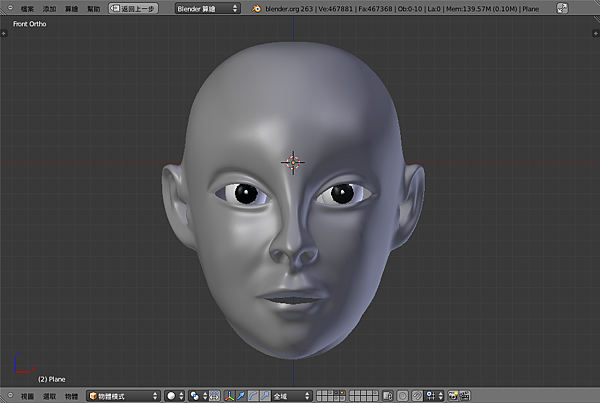Click the editor type icon at bottom-left
600x403 pixels.
click(x=8, y=396)
